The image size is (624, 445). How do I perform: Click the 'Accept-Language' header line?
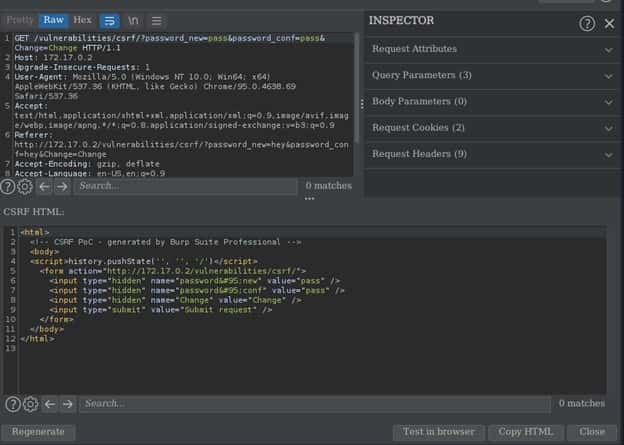tap(90, 174)
